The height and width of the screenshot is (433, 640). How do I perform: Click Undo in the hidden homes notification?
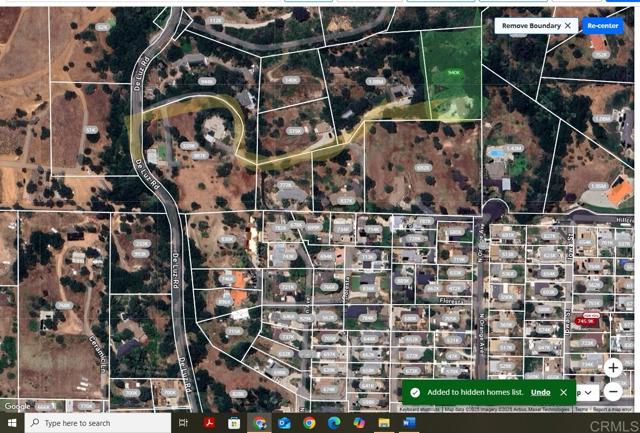coord(540,393)
